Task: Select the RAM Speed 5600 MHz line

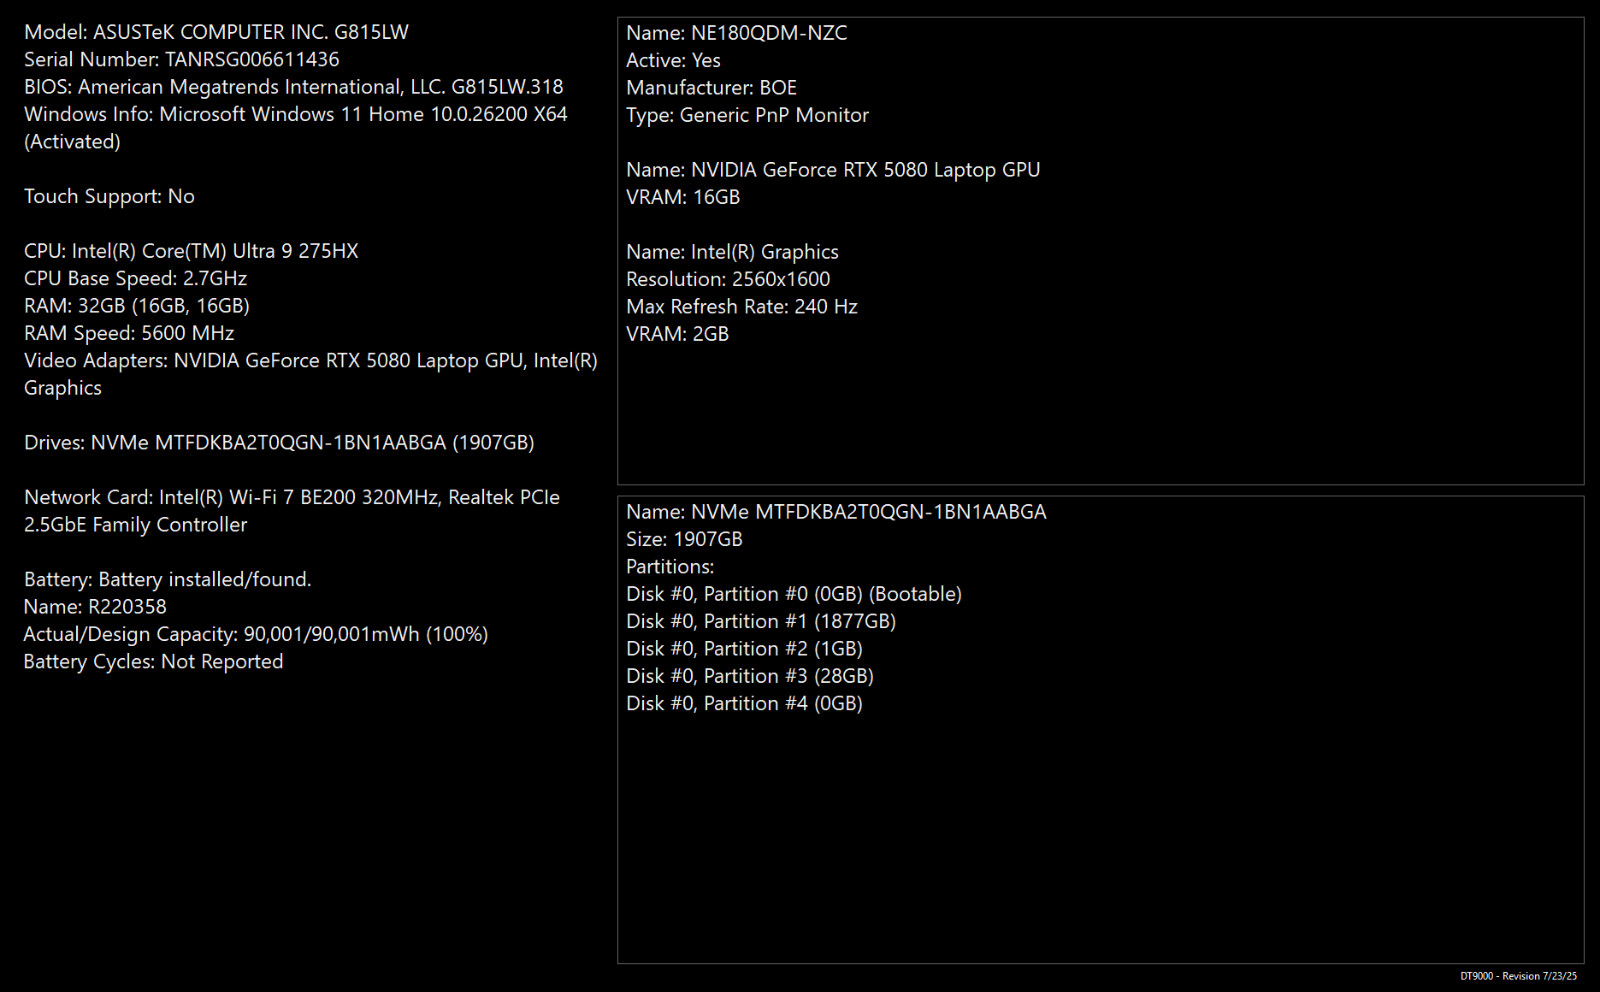Action: 129,333
